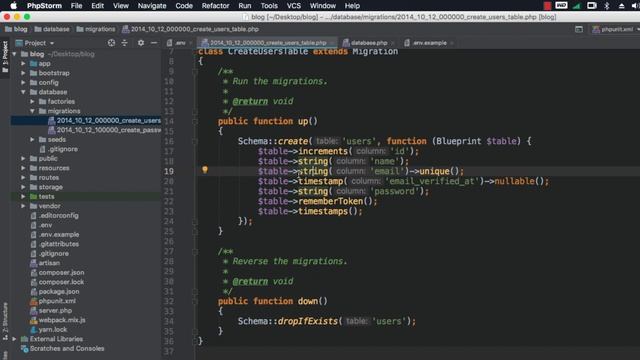640x360 pixels.
Task: Click the 'unique' method call on line 19
Action: (x=434, y=171)
